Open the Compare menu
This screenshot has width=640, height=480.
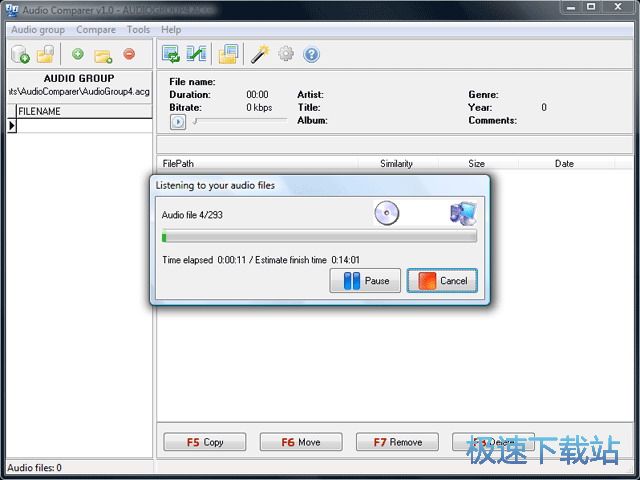tap(96, 30)
